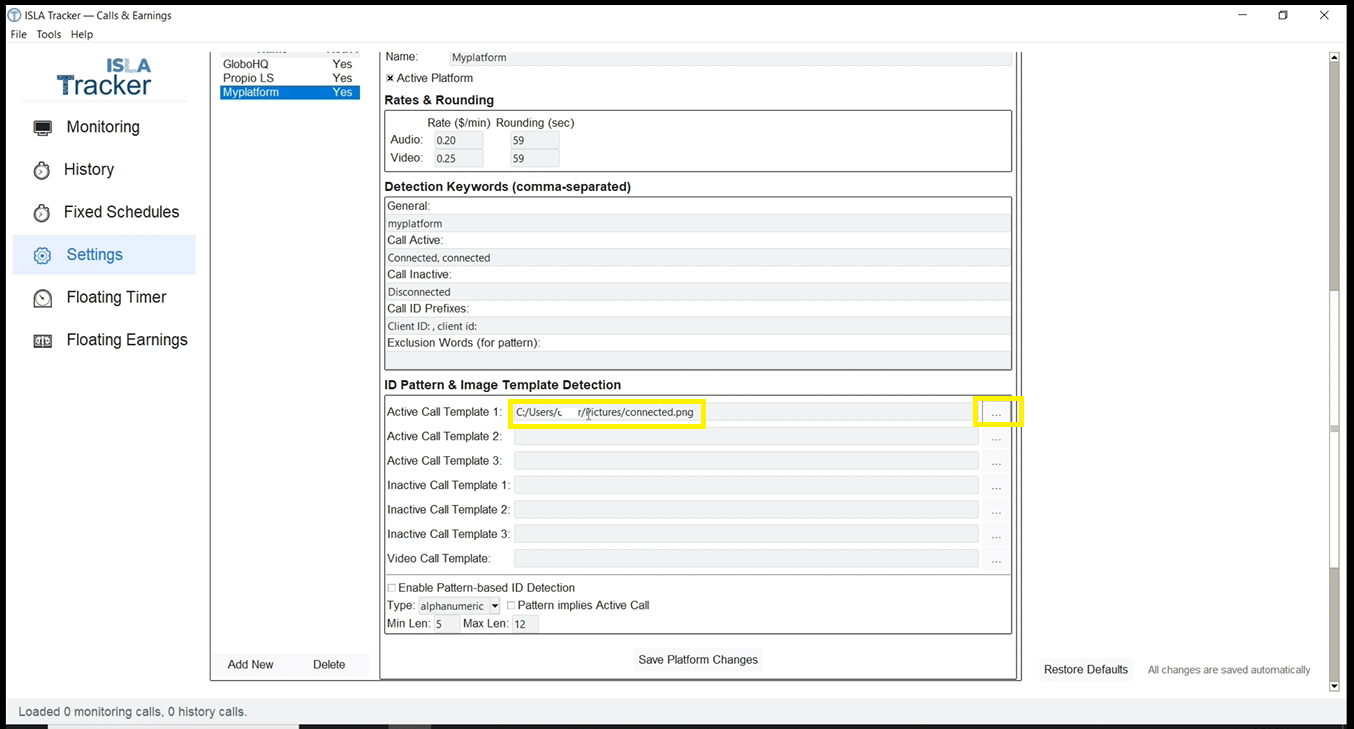Open the Floating Earnings view
Viewport: 1354px width, 729px height.
pos(126,340)
